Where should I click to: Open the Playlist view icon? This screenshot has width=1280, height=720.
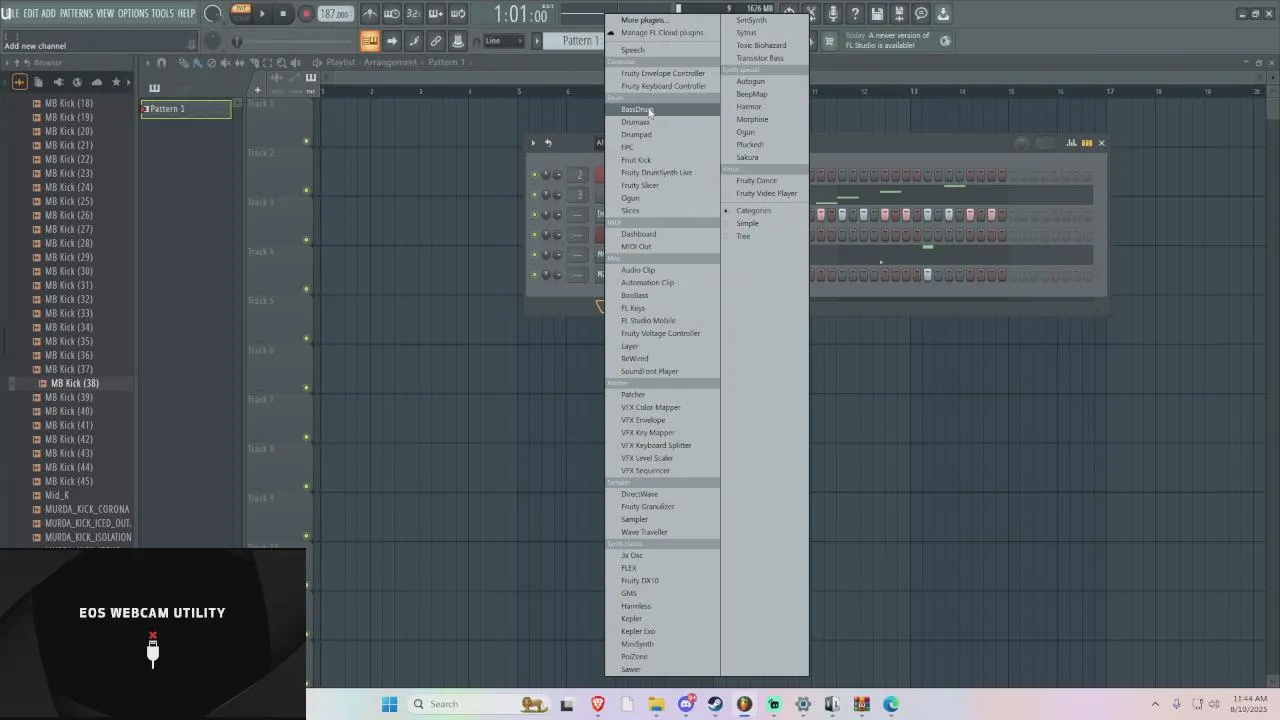(x=370, y=41)
